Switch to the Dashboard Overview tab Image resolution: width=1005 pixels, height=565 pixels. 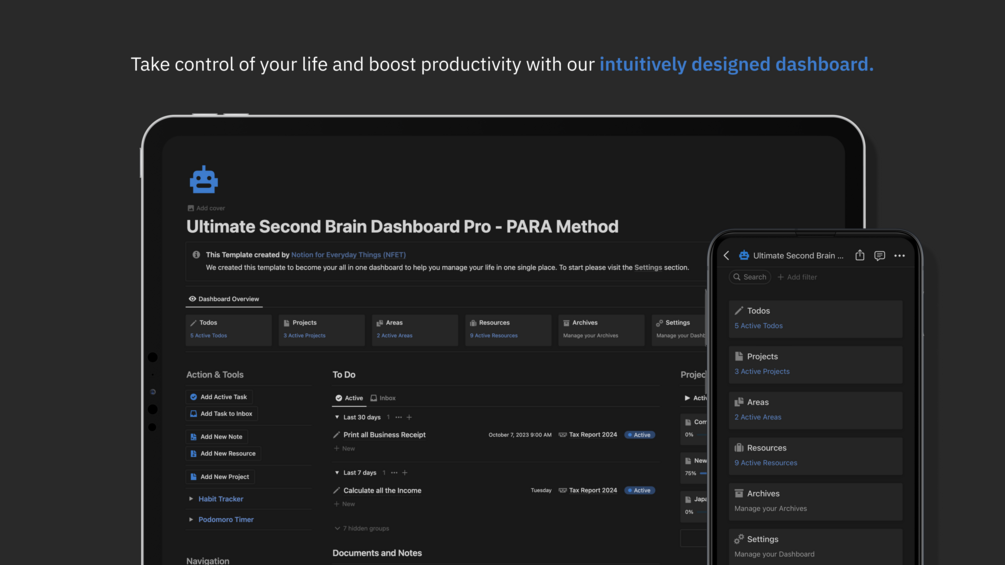click(x=224, y=299)
